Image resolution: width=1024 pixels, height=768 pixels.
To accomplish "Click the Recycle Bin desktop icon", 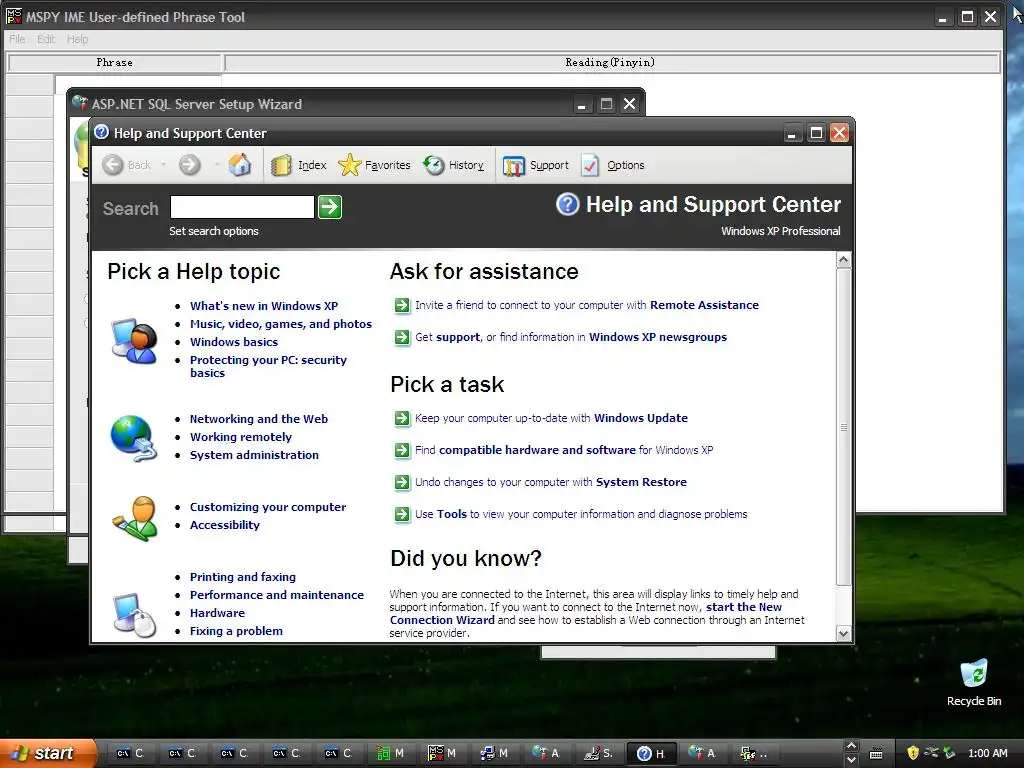I will click(x=974, y=683).
